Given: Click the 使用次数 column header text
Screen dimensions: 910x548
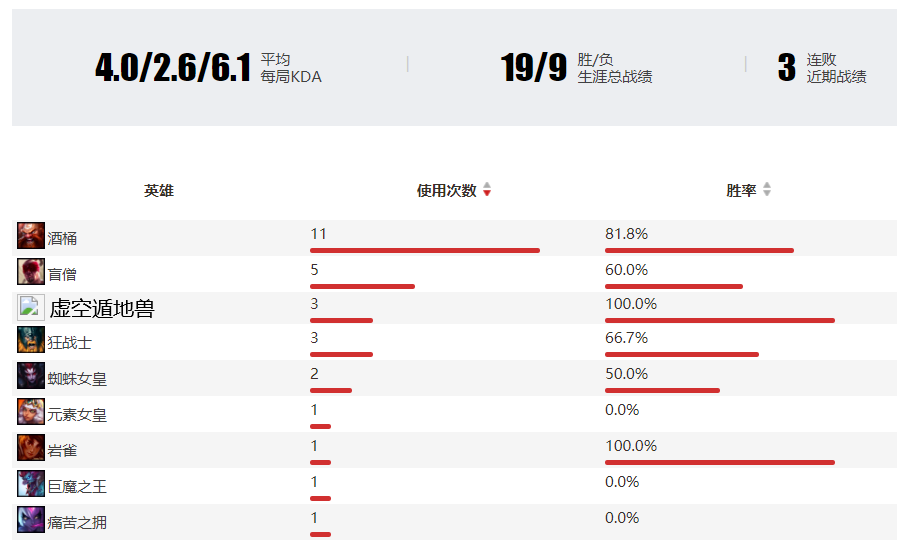Looking at the screenshot, I should click(446, 190).
